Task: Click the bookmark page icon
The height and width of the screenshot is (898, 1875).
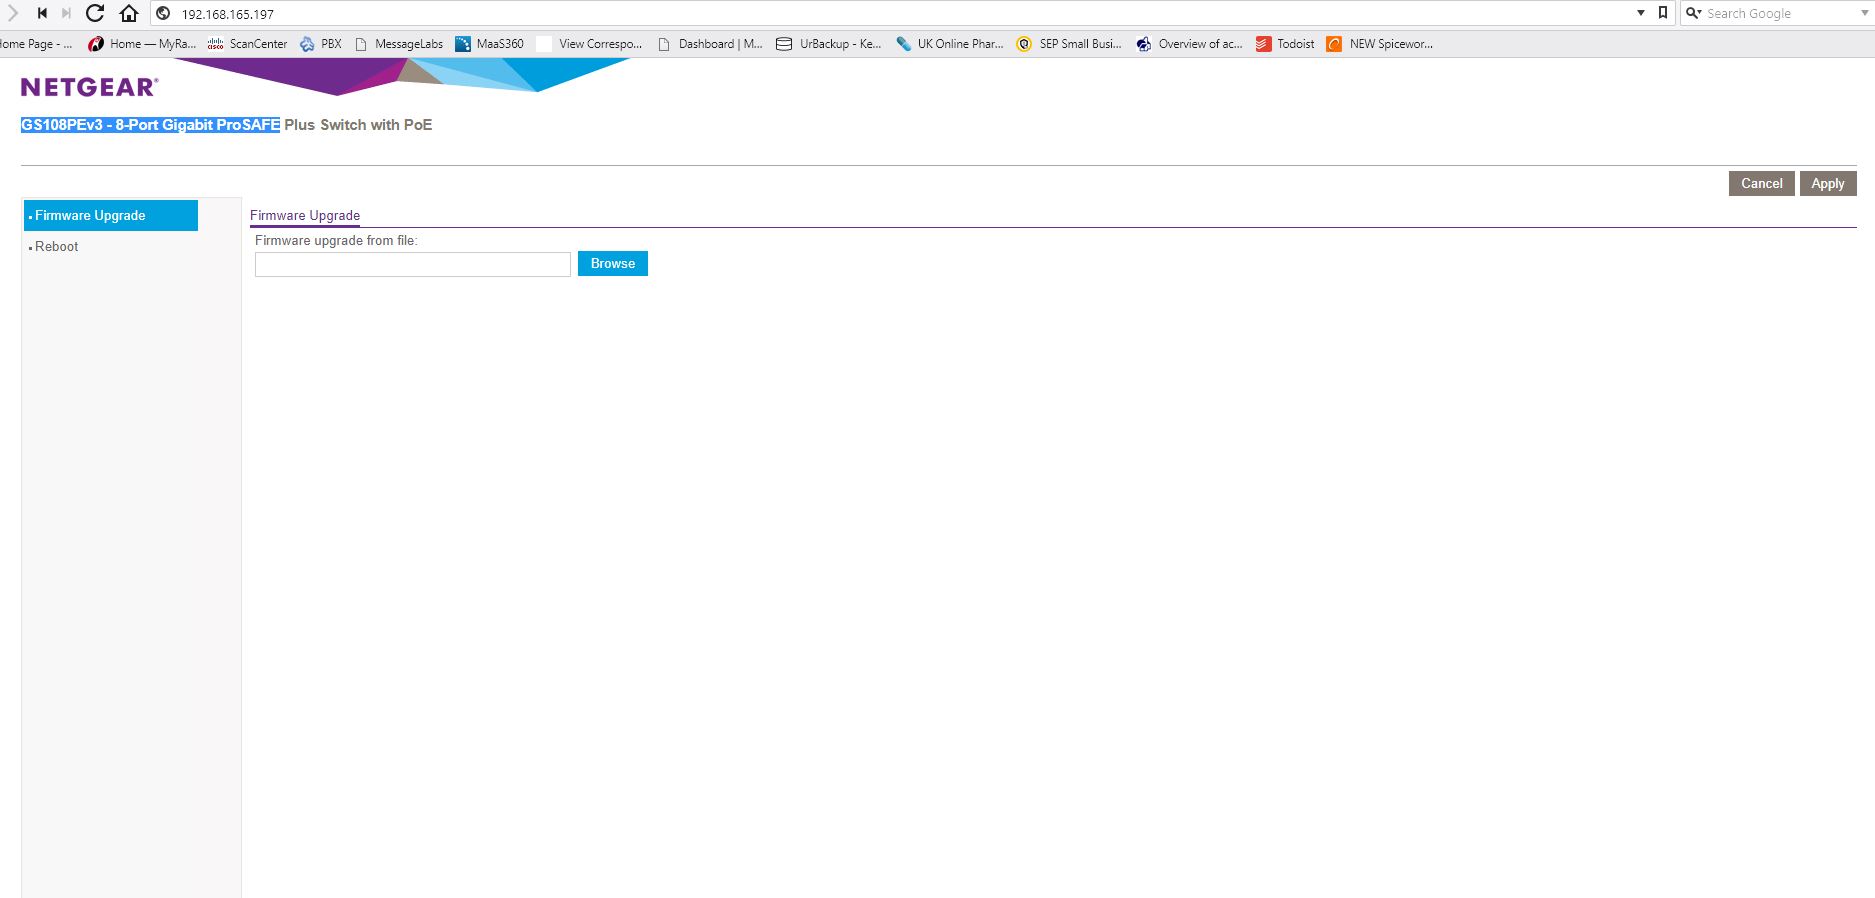Action: point(1663,13)
